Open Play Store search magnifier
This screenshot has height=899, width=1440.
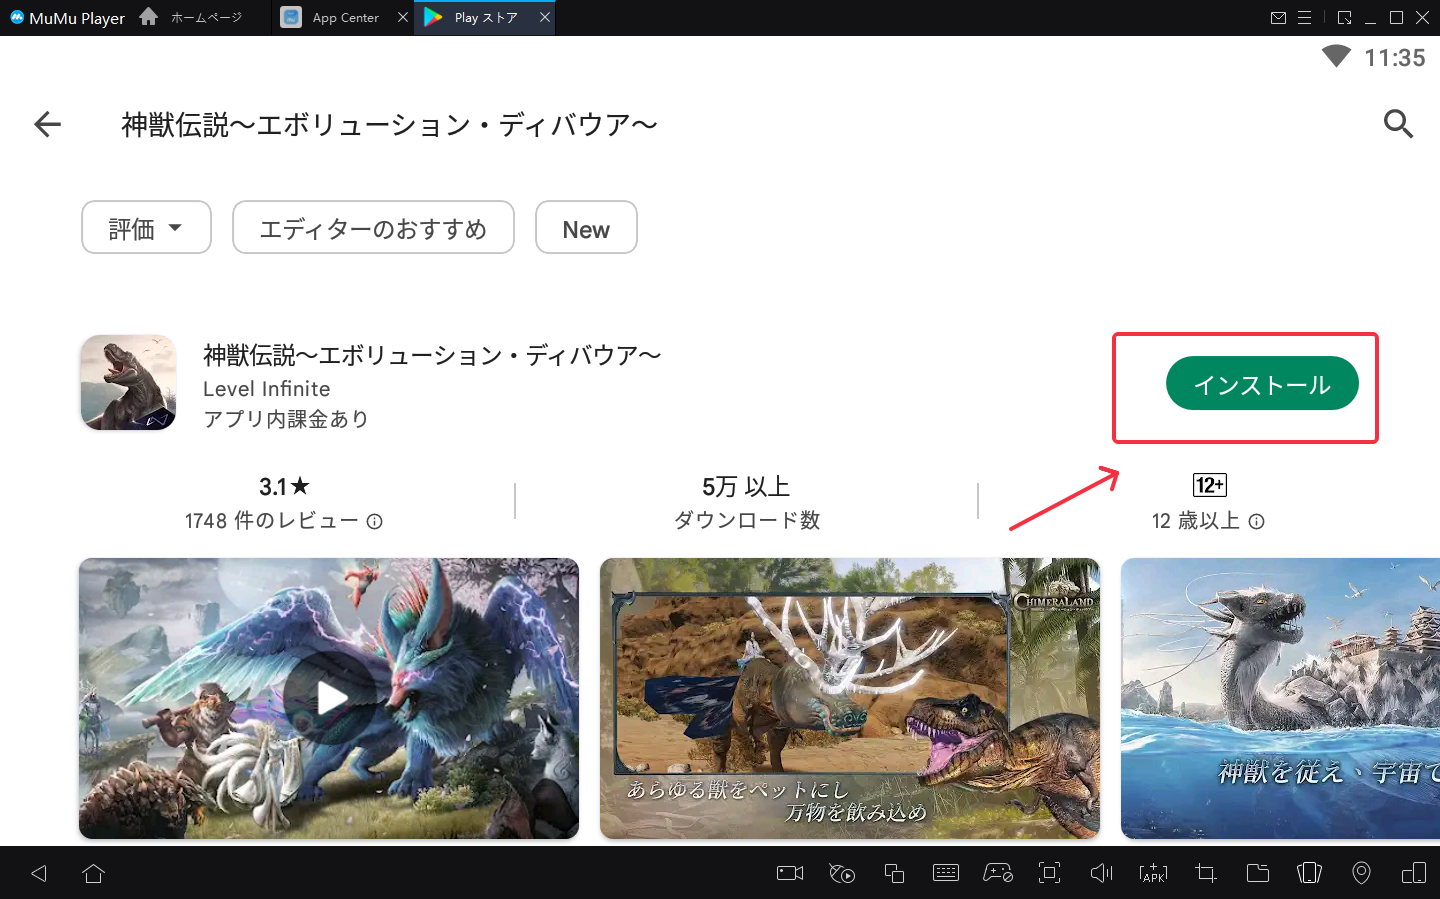pyautogui.click(x=1398, y=124)
